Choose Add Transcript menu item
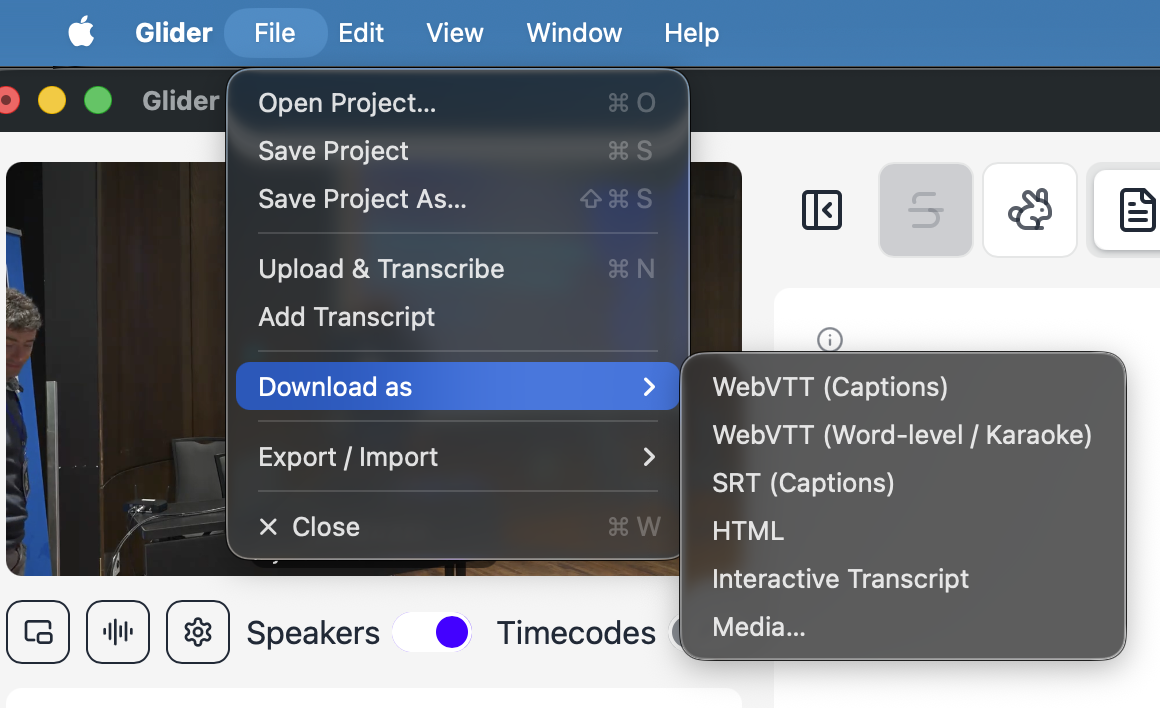Viewport: 1160px width, 708px height. tap(457, 317)
